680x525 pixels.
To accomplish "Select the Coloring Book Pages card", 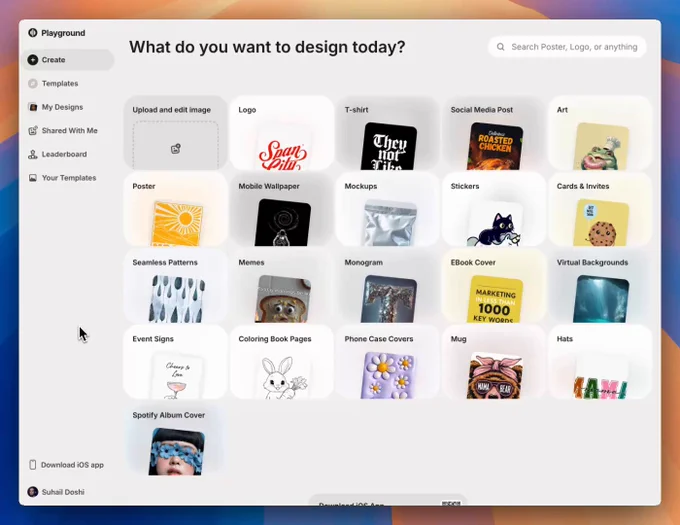I will coord(282,362).
